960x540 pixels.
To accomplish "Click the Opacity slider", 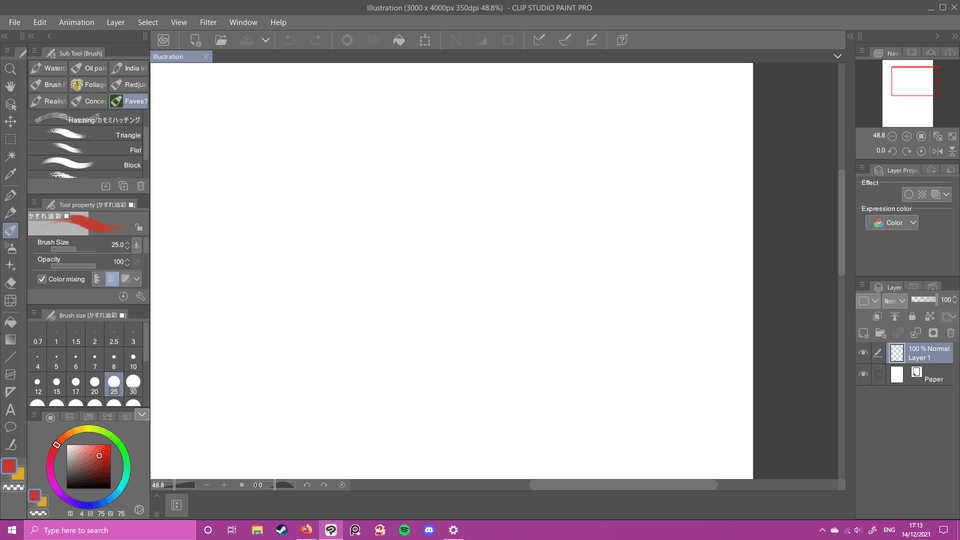I will [73, 266].
